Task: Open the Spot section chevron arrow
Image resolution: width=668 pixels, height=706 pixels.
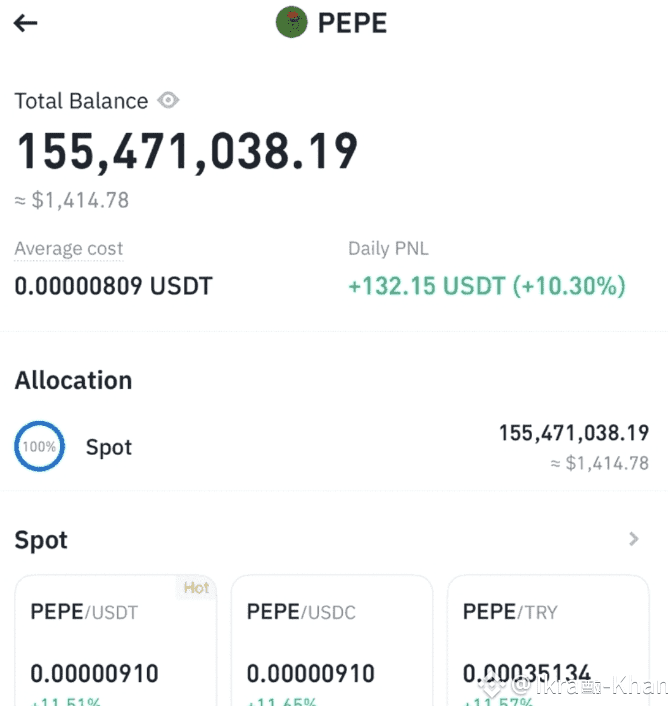Action: coord(634,539)
